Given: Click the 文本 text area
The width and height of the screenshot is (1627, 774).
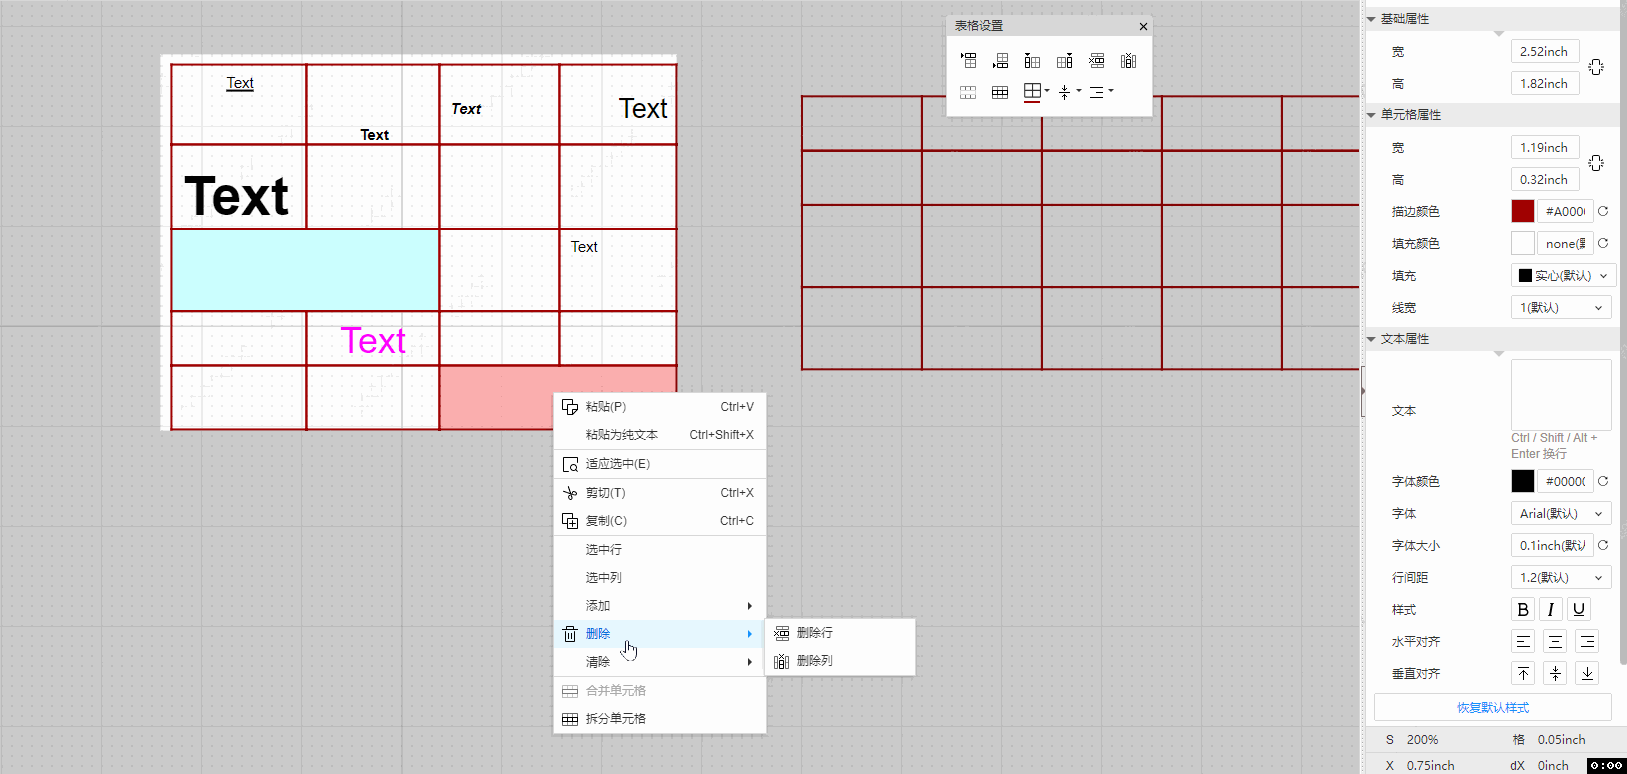Looking at the screenshot, I should tap(1561, 395).
